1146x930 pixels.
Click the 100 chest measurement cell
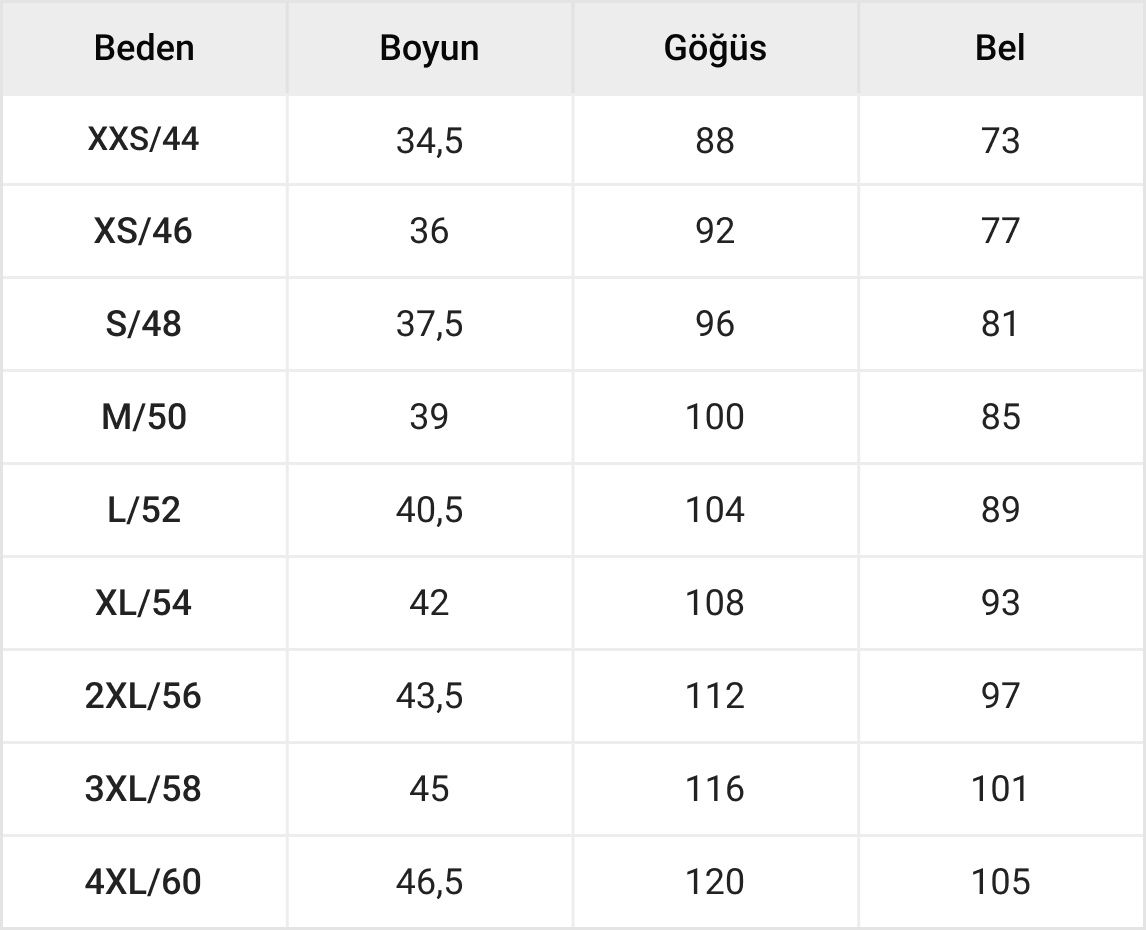click(x=715, y=417)
